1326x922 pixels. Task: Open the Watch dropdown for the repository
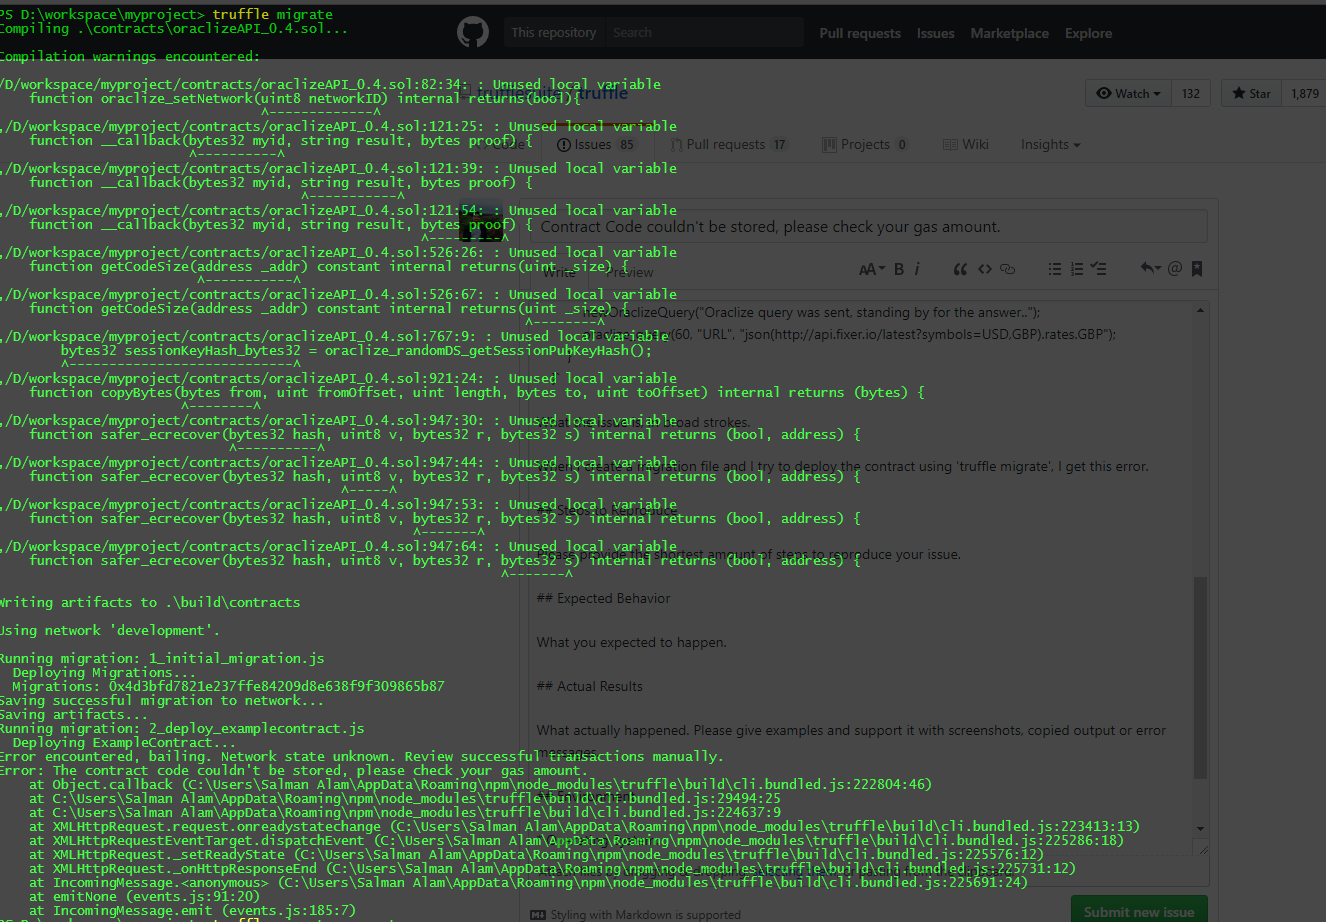1128,93
